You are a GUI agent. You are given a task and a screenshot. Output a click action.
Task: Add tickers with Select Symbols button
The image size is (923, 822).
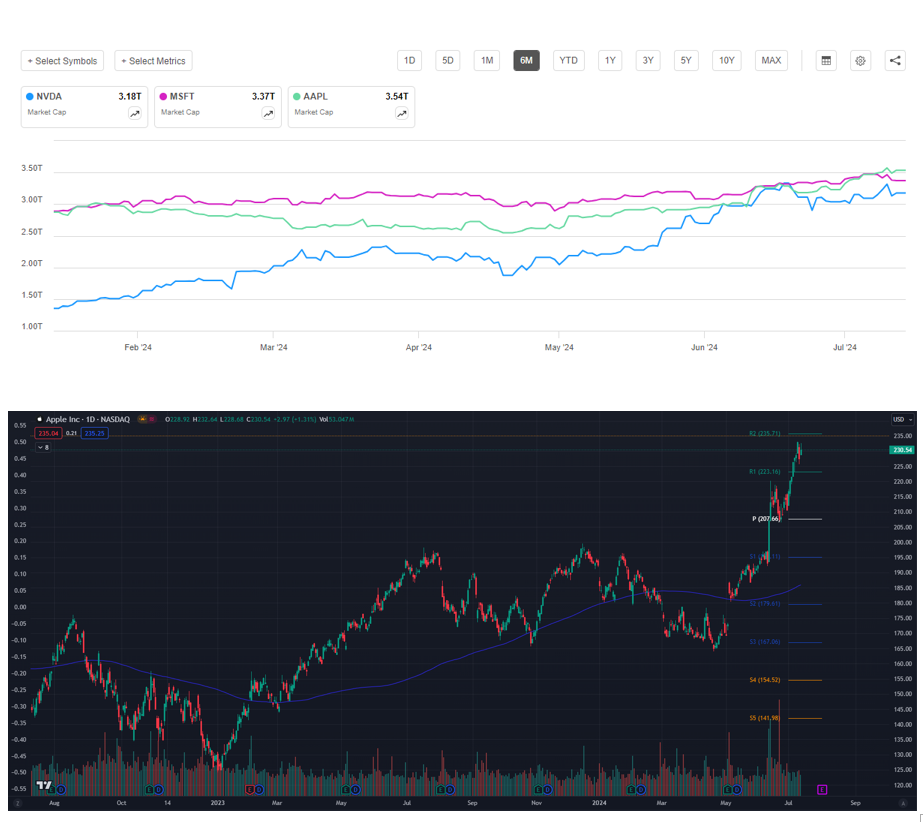pyautogui.click(x=62, y=61)
